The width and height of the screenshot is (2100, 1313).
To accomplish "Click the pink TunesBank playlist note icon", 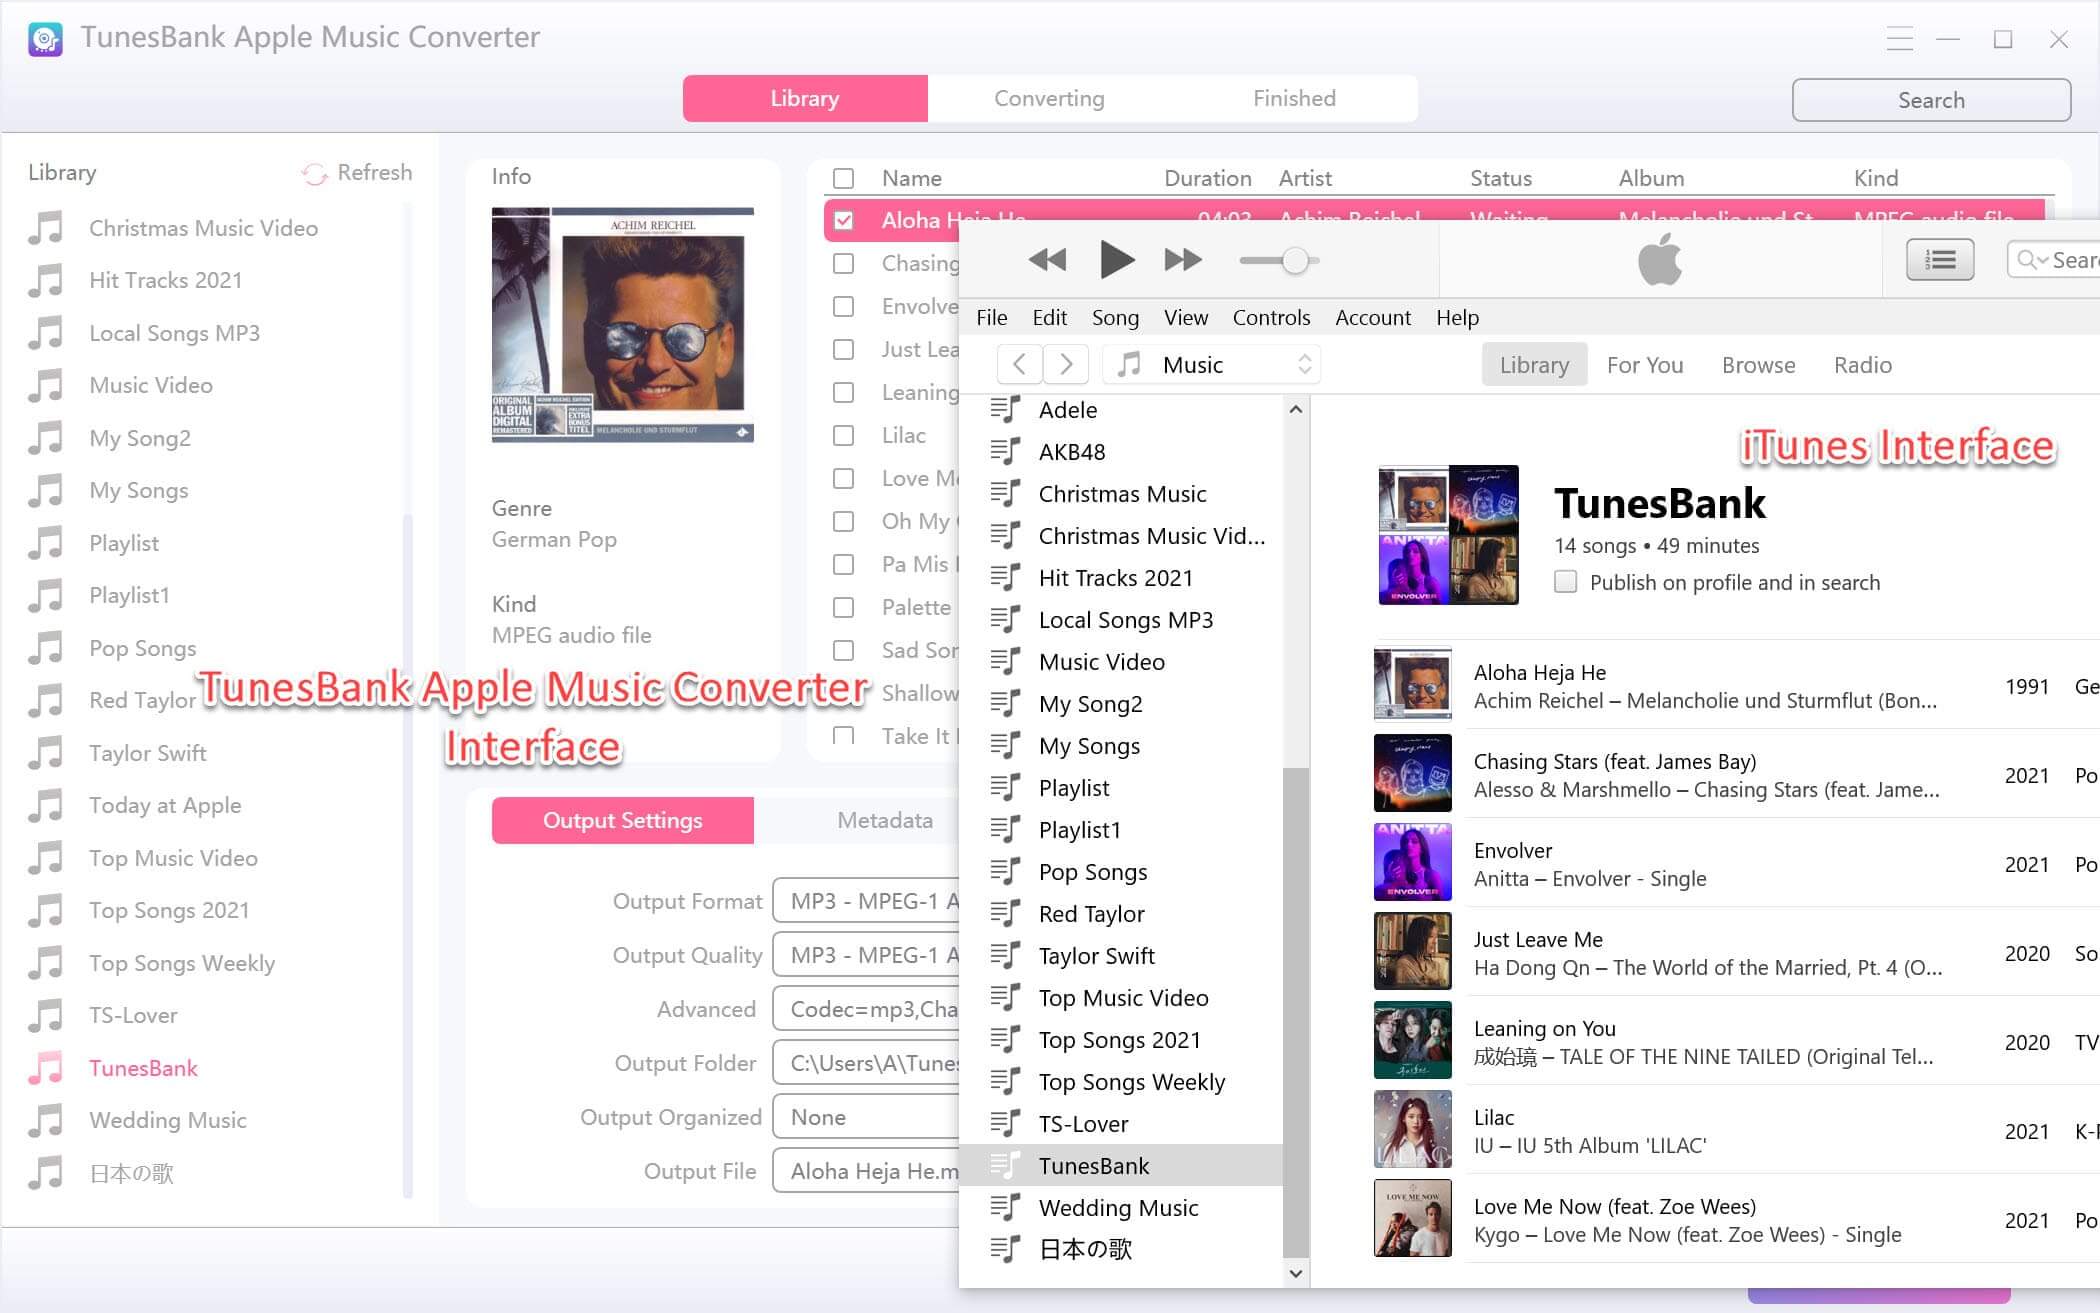I will (46, 1068).
